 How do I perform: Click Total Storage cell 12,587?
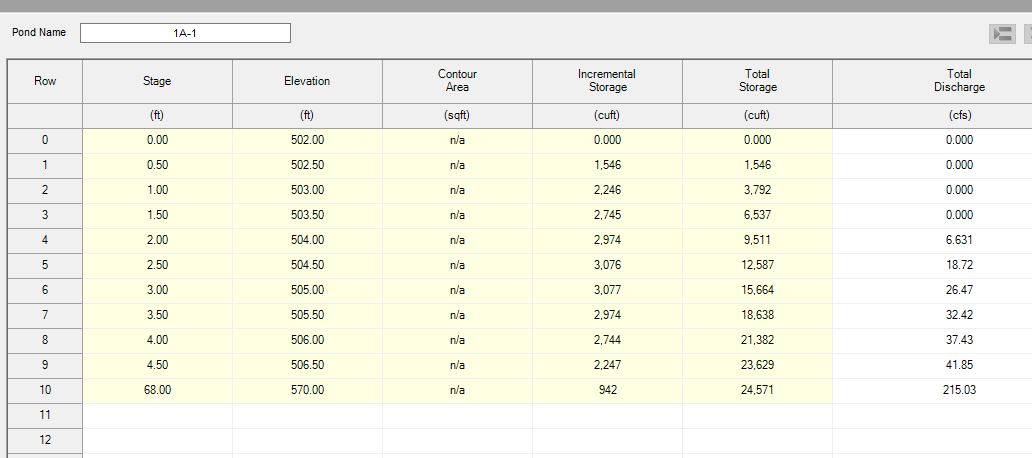pyautogui.click(x=758, y=265)
